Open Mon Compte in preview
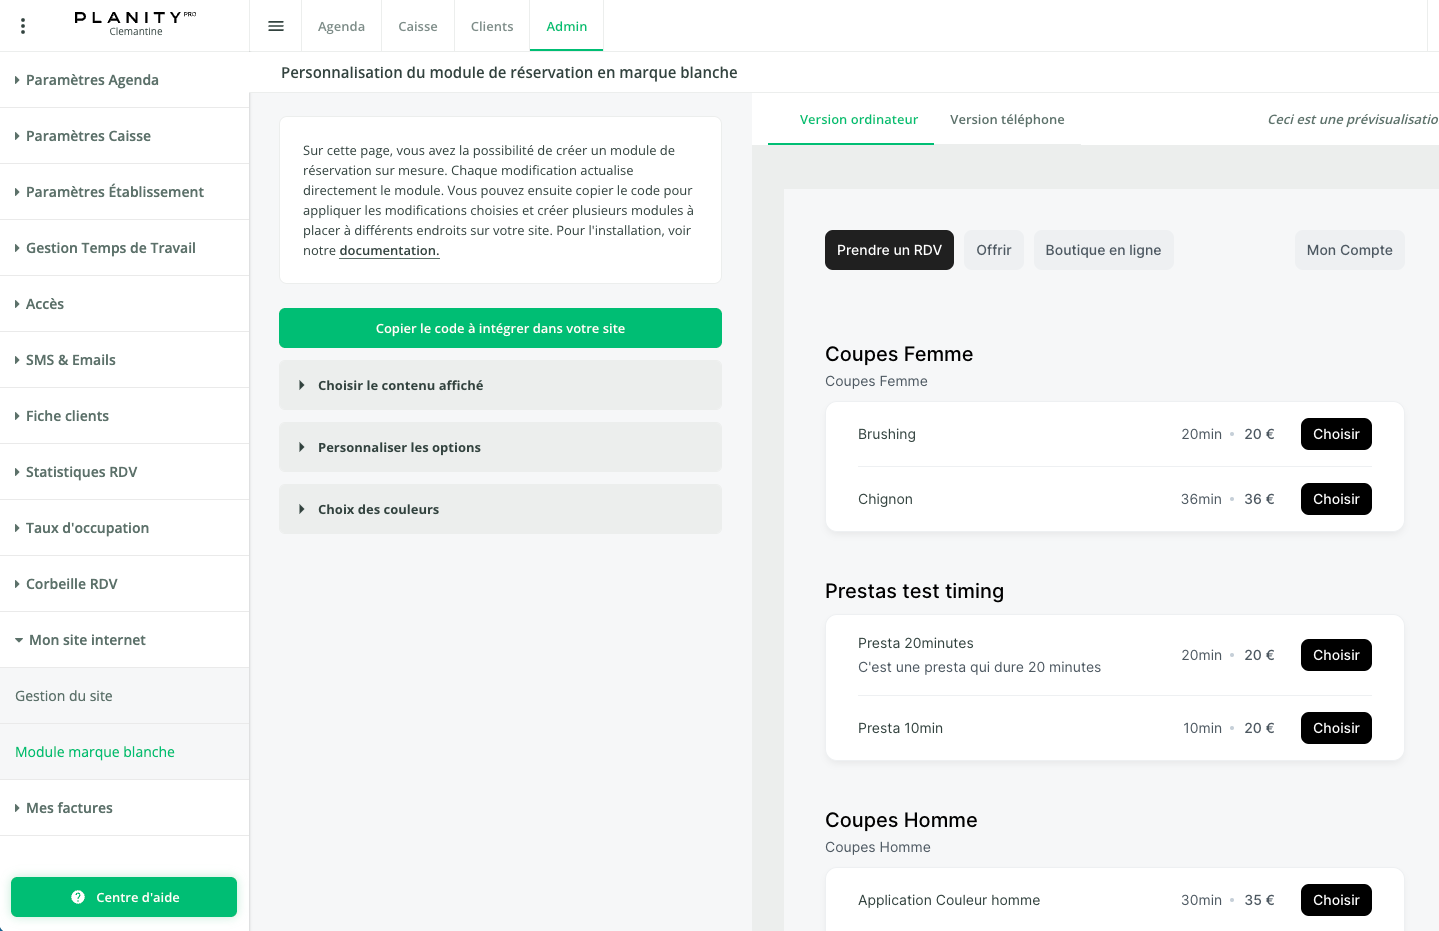This screenshot has width=1439, height=931. pyautogui.click(x=1349, y=250)
